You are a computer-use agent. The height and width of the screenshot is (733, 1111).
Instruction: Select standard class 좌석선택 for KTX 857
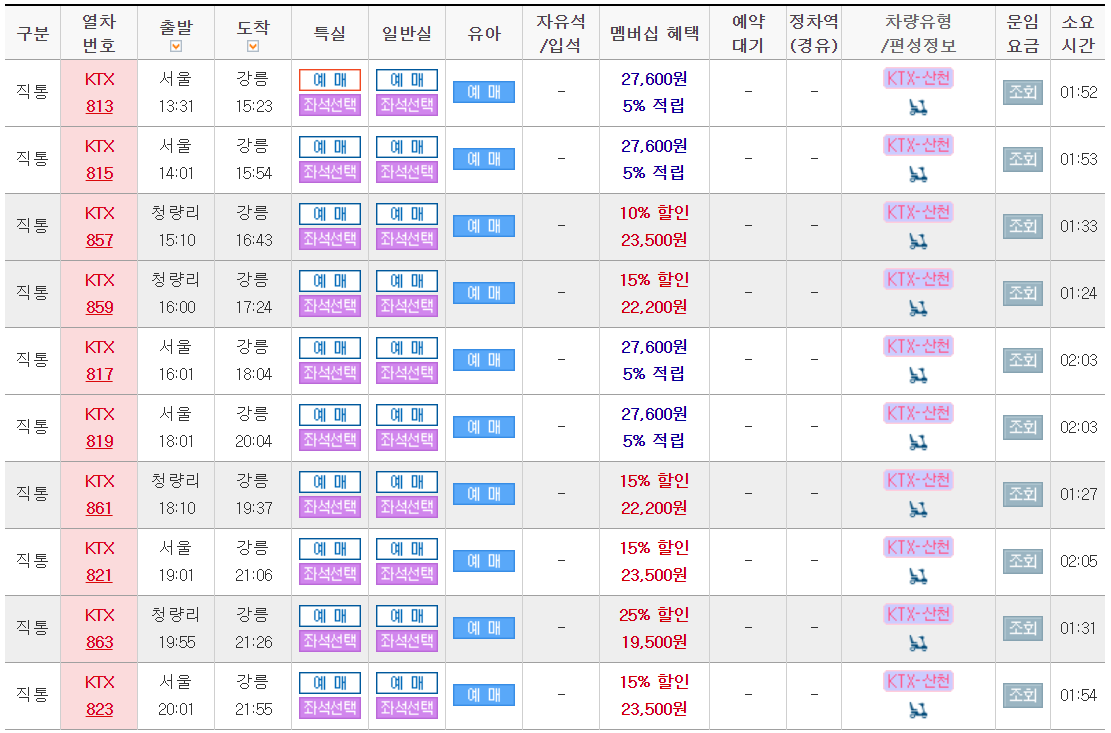[x=407, y=239]
